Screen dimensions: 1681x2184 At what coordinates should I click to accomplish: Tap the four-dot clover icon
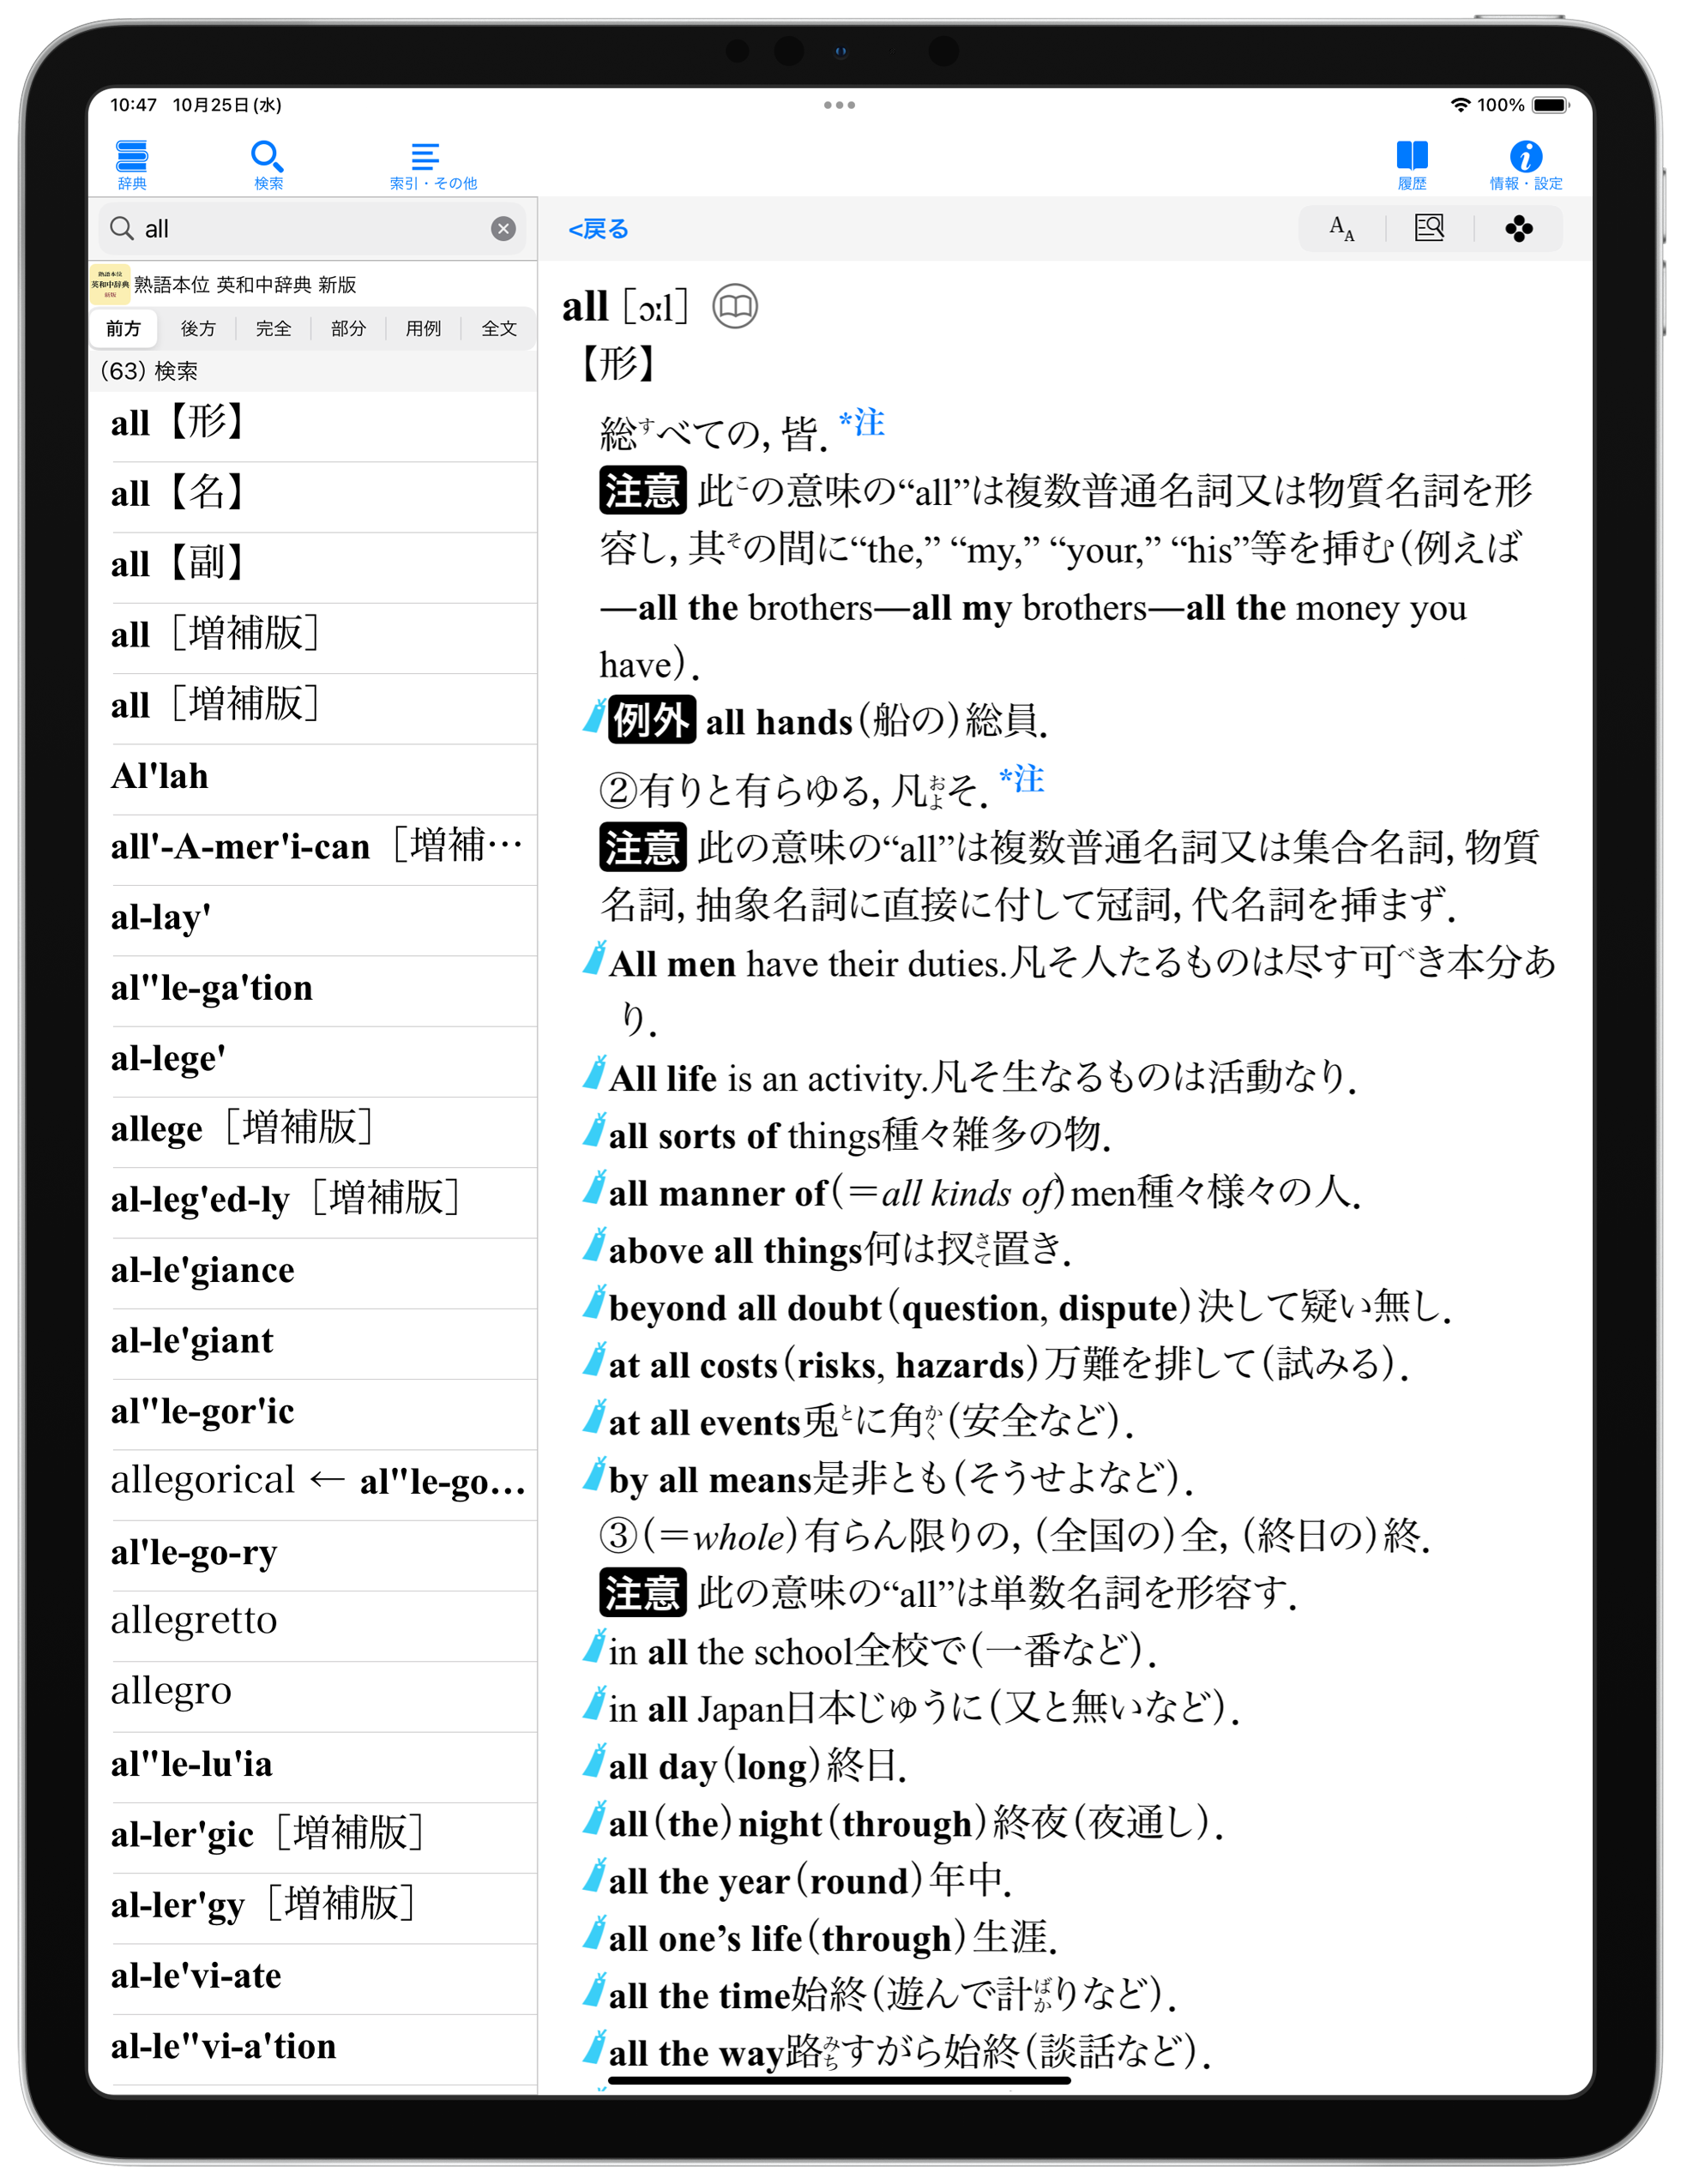click(1518, 229)
